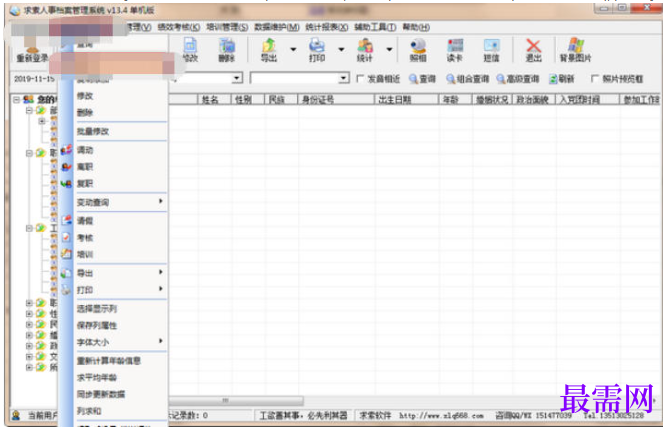Click the current-user icon in status bar

(16, 415)
